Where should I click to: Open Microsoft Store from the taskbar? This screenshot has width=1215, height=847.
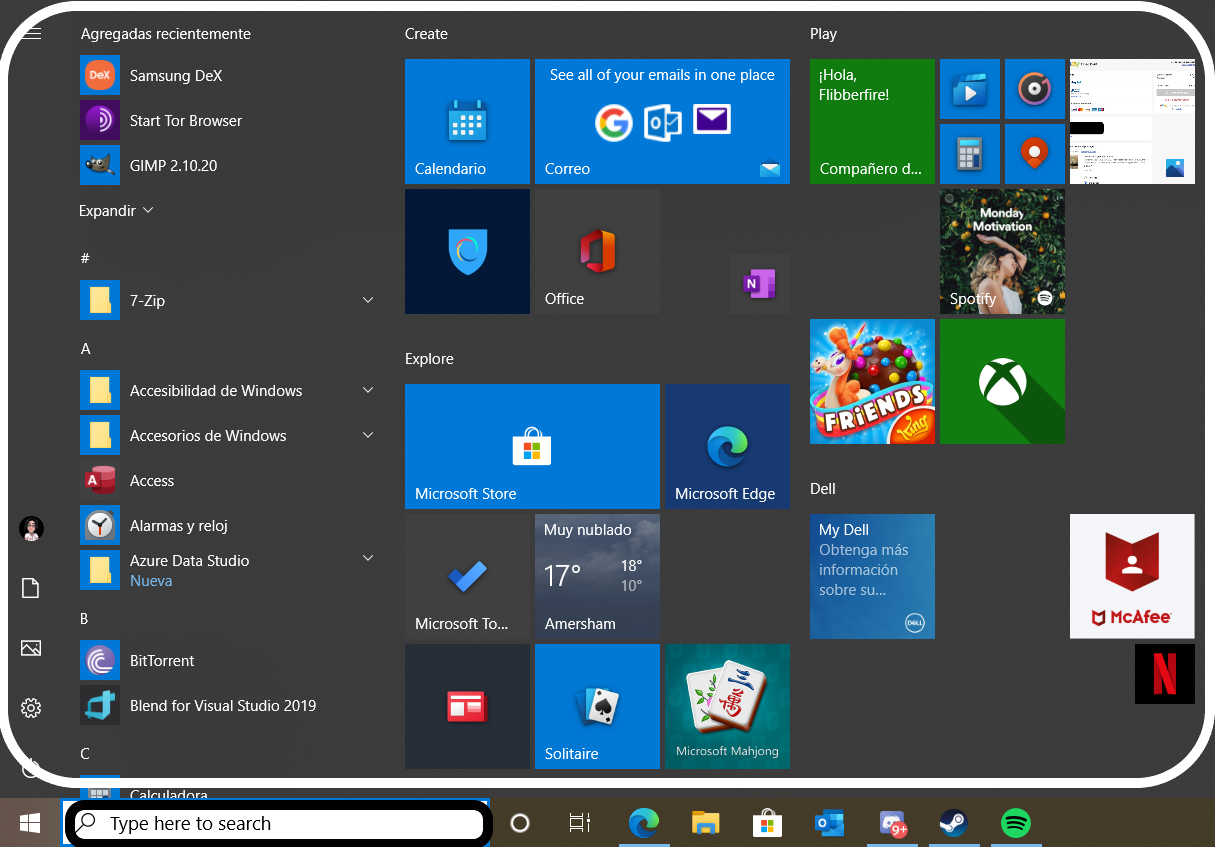pos(767,823)
